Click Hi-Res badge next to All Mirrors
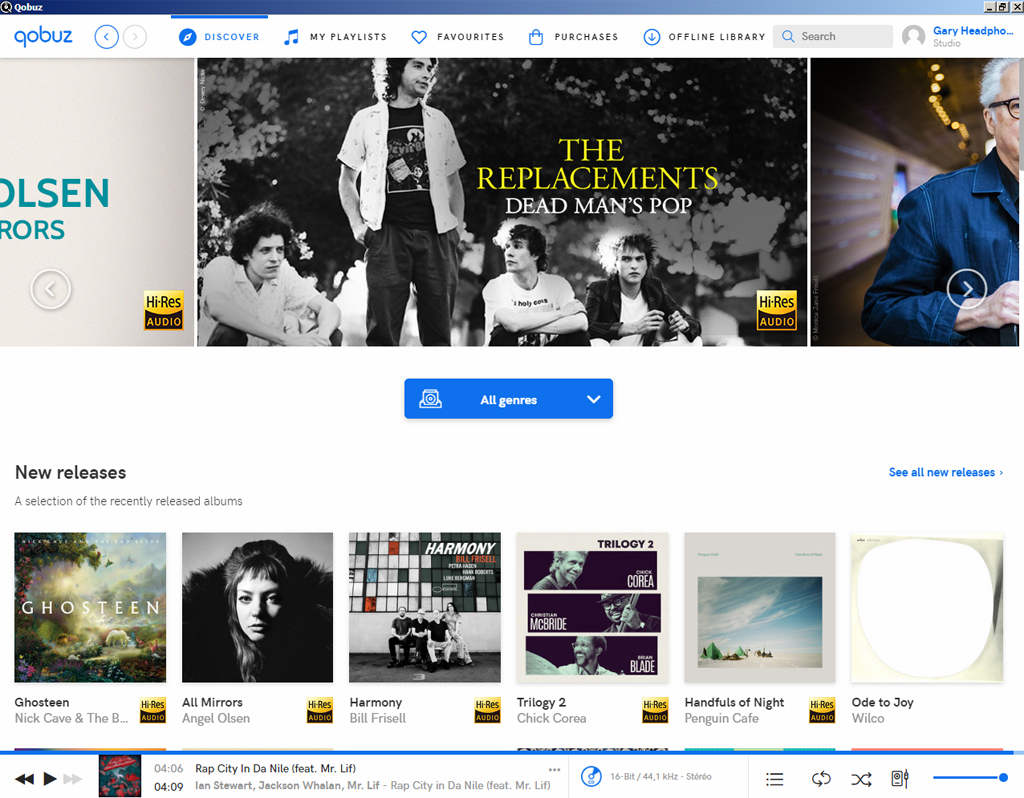This screenshot has height=798, width=1024. click(320, 710)
